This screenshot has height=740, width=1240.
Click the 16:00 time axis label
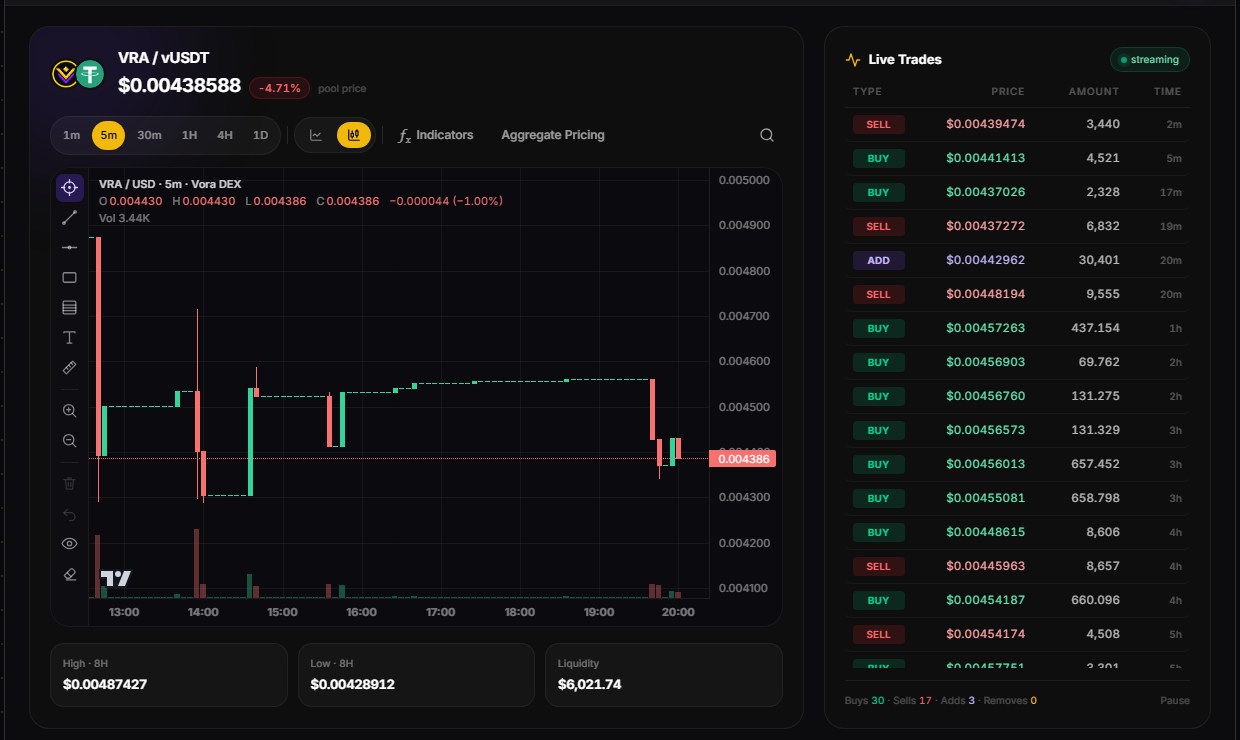(361, 612)
